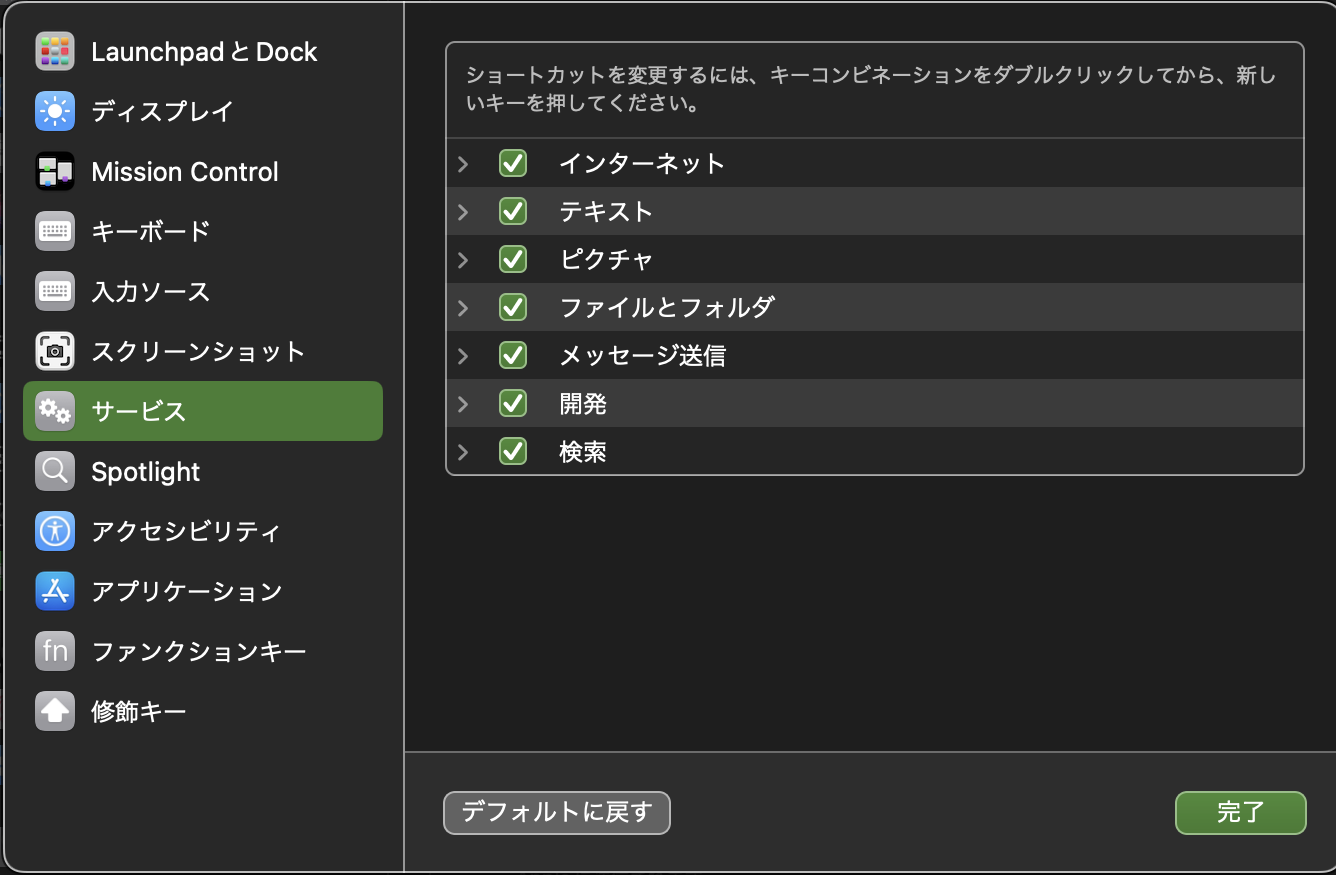The width and height of the screenshot is (1336, 875).
Task: Open the 入力ソース section
Action: click(x=150, y=291)
